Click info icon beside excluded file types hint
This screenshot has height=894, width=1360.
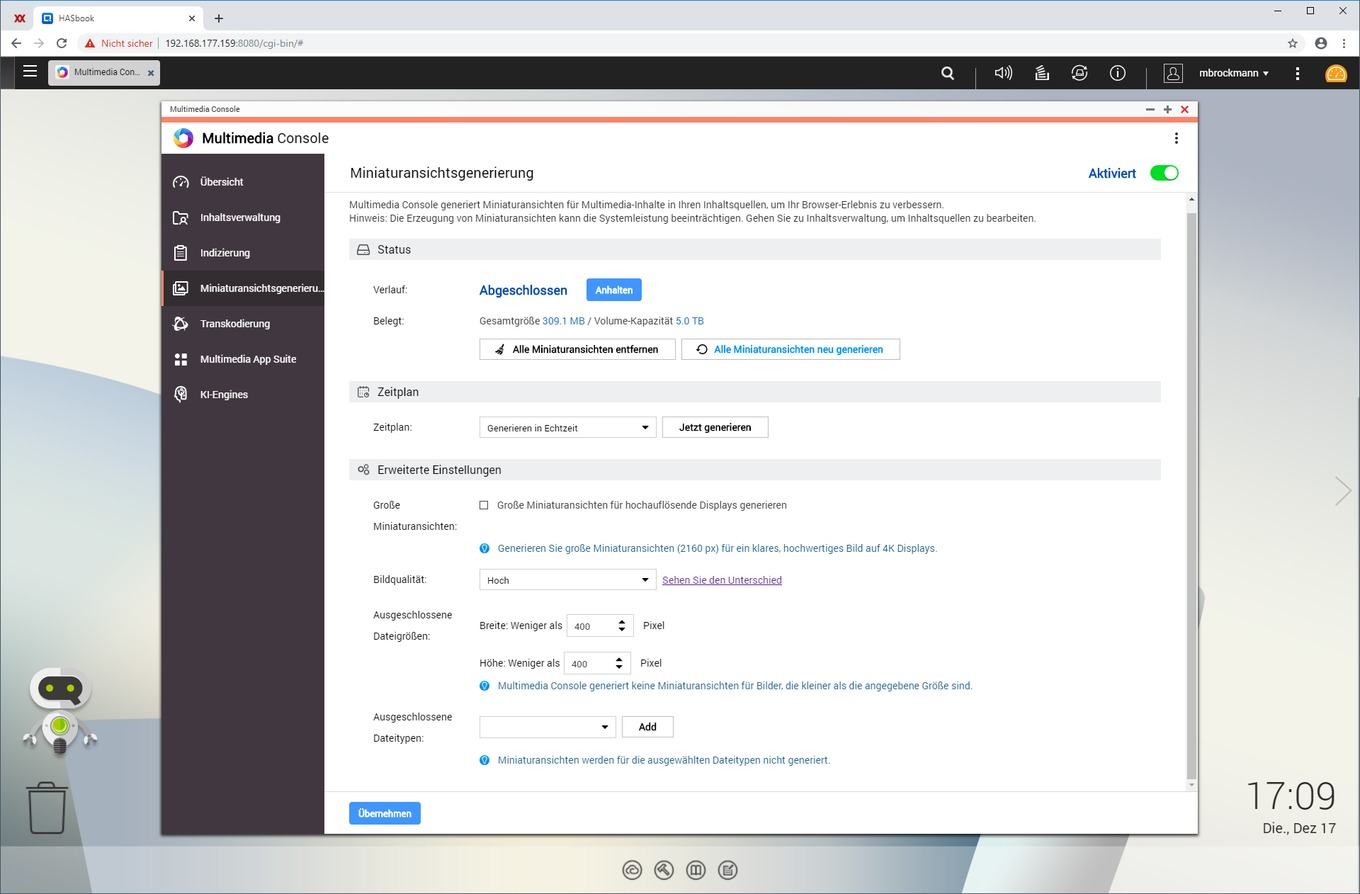pyautogui.click(x=485, y=760)
